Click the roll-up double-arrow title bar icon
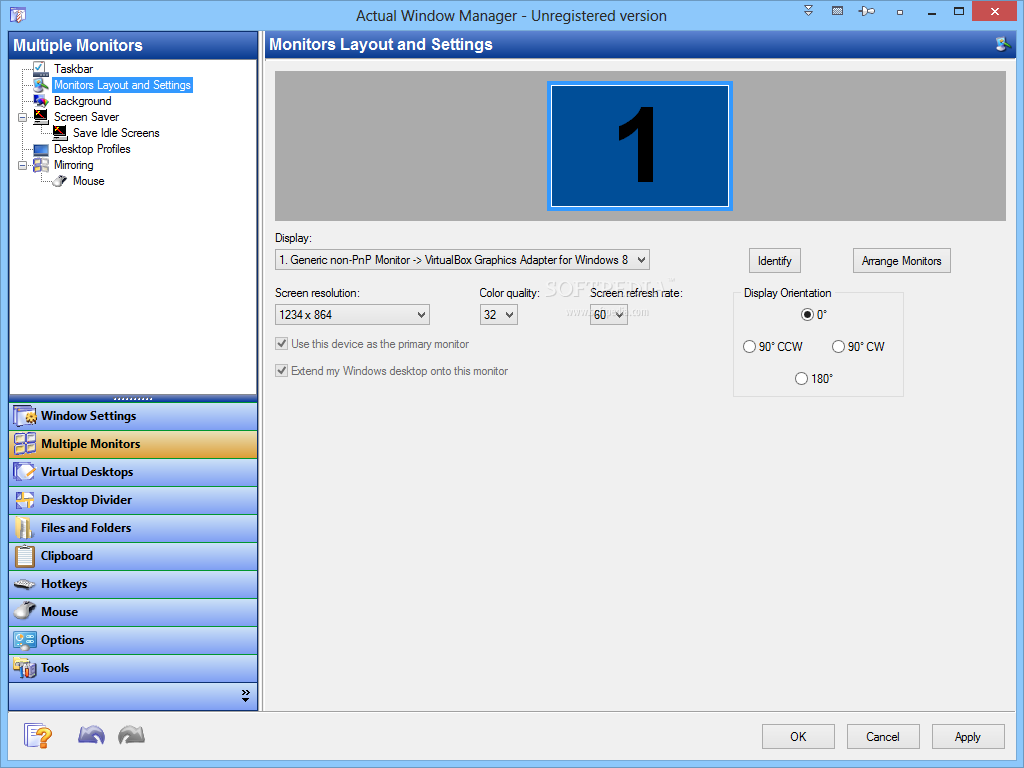The image size is (1024, 768). click(808, 11)
